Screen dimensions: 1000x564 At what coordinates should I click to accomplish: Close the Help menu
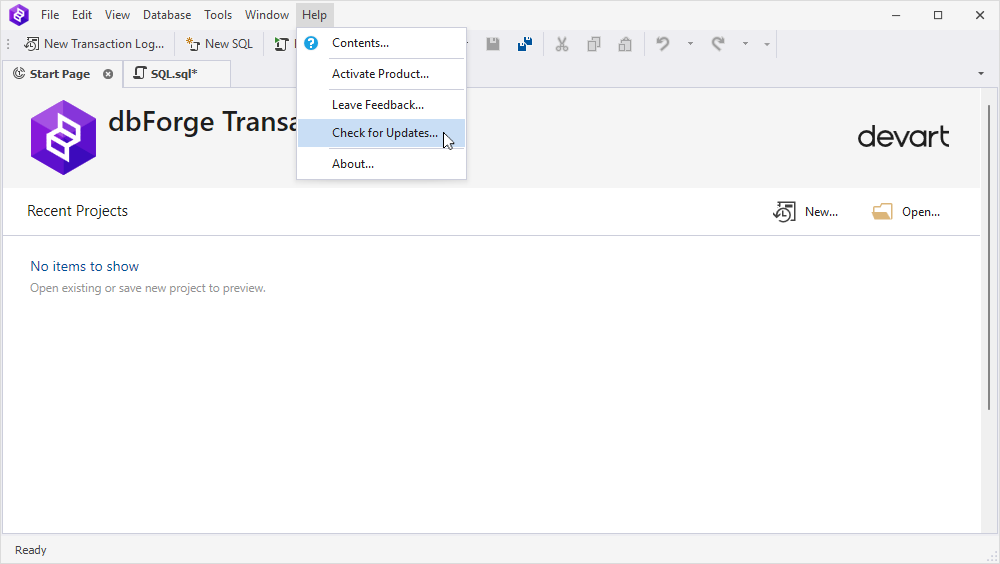314,15
